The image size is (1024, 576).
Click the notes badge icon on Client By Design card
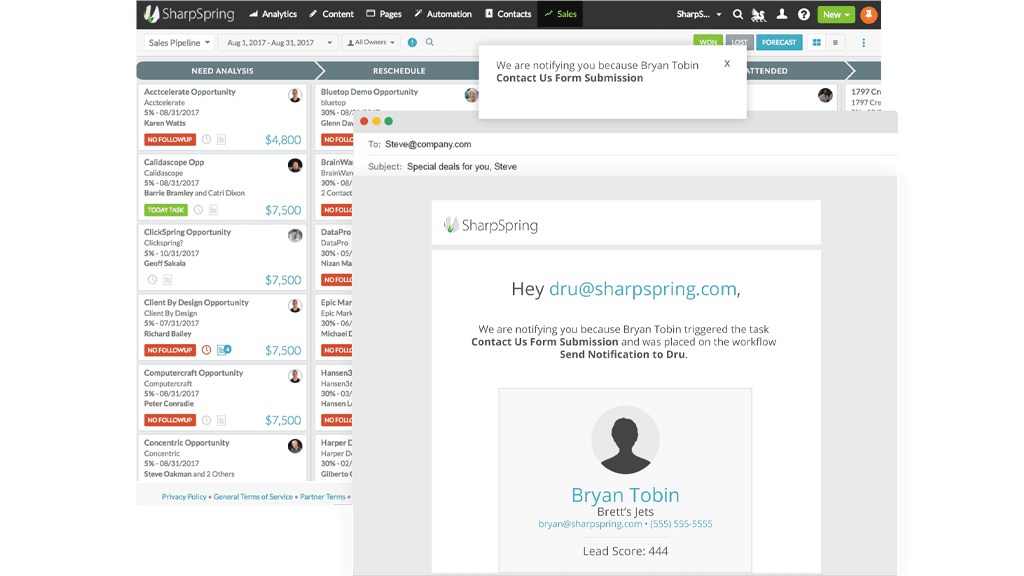click(x=224, y=350)
